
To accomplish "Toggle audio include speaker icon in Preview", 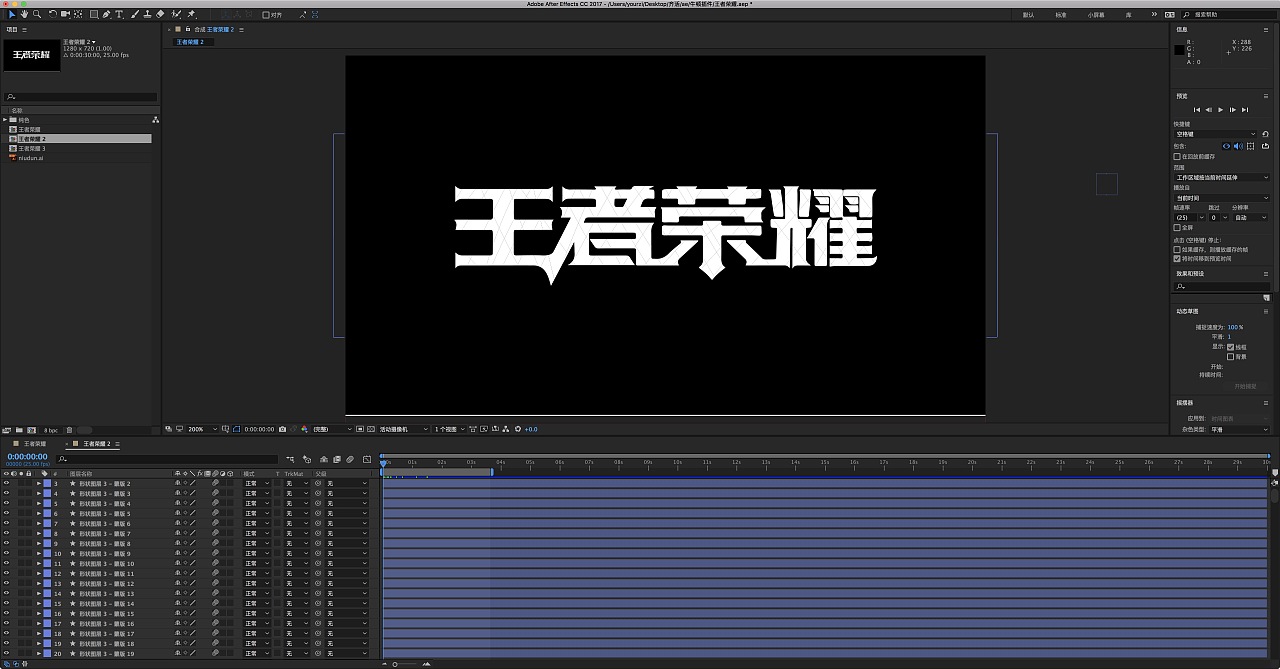I will coord(1238,146).
